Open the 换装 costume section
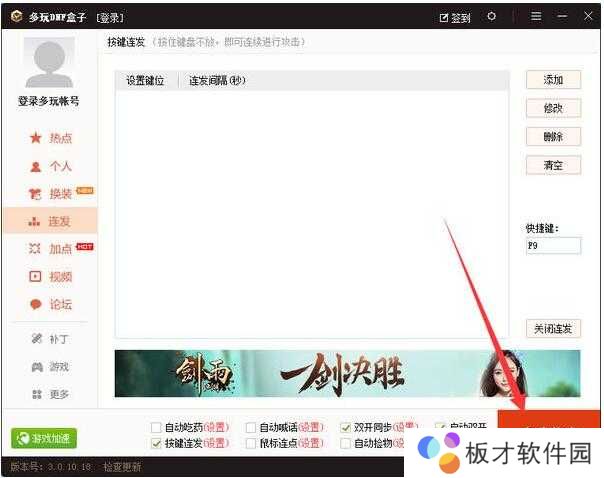Screen dimensions: 604x478 point(52,194)
